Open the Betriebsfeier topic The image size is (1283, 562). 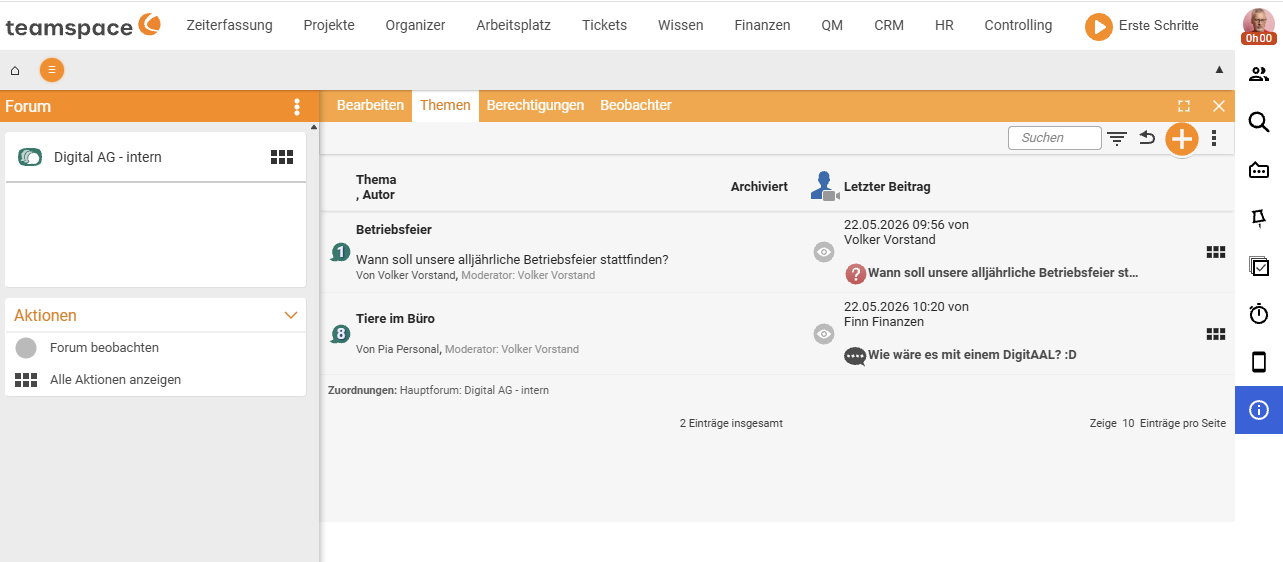394,230
